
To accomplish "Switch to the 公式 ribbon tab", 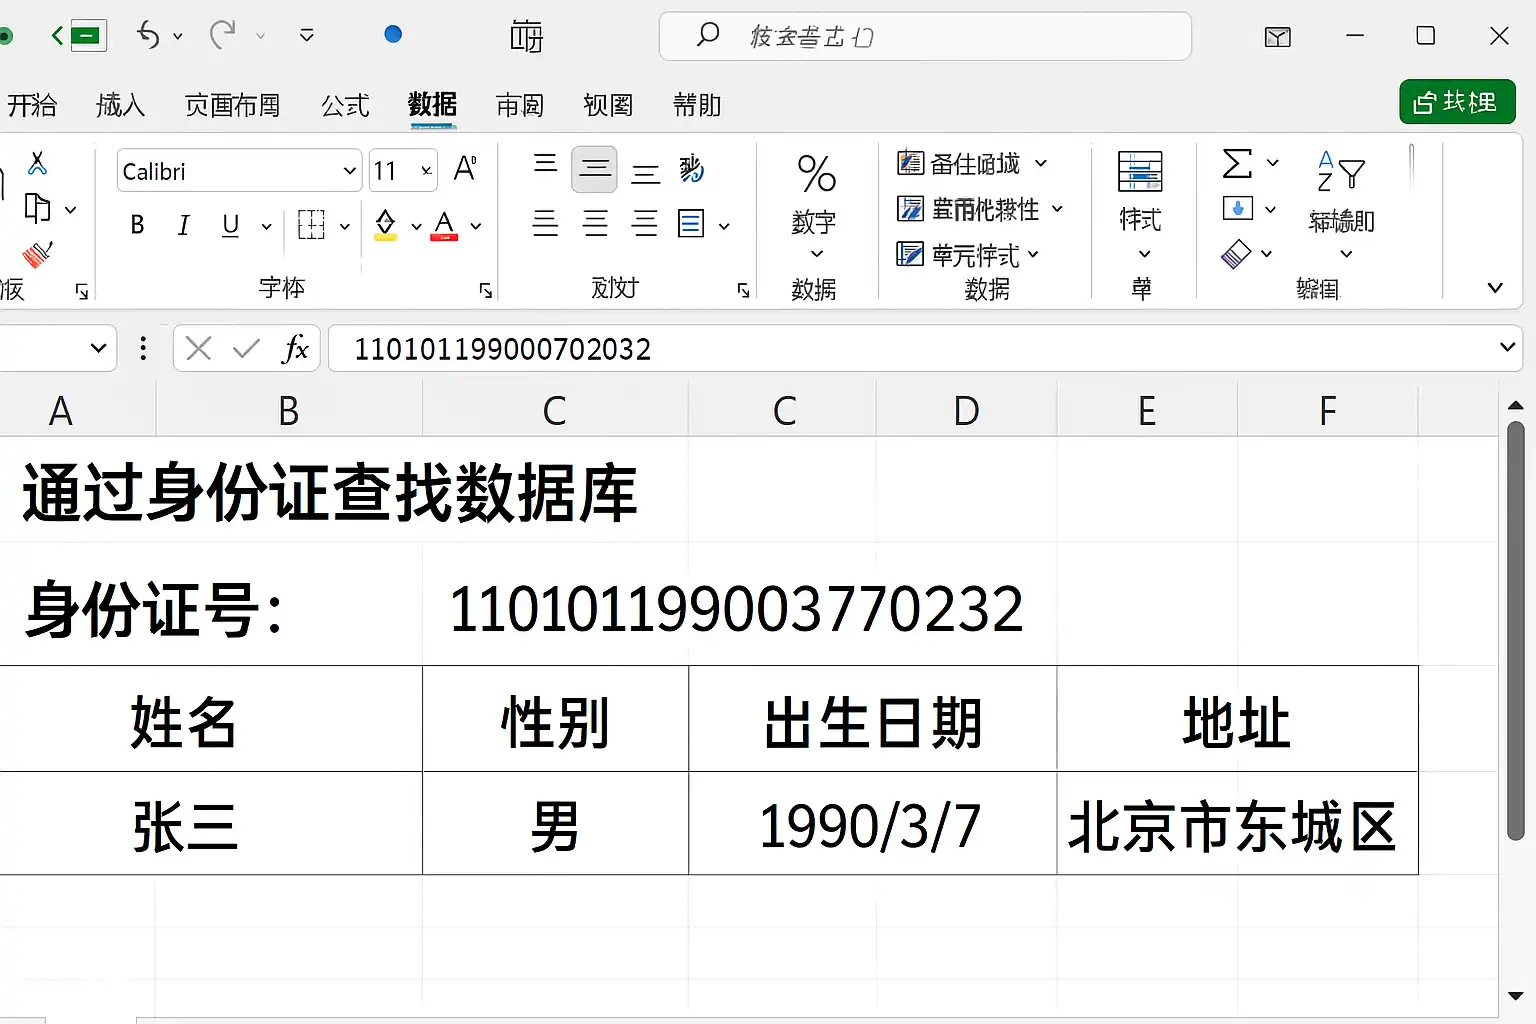I will pyautogui.click(x=345, y=105).
